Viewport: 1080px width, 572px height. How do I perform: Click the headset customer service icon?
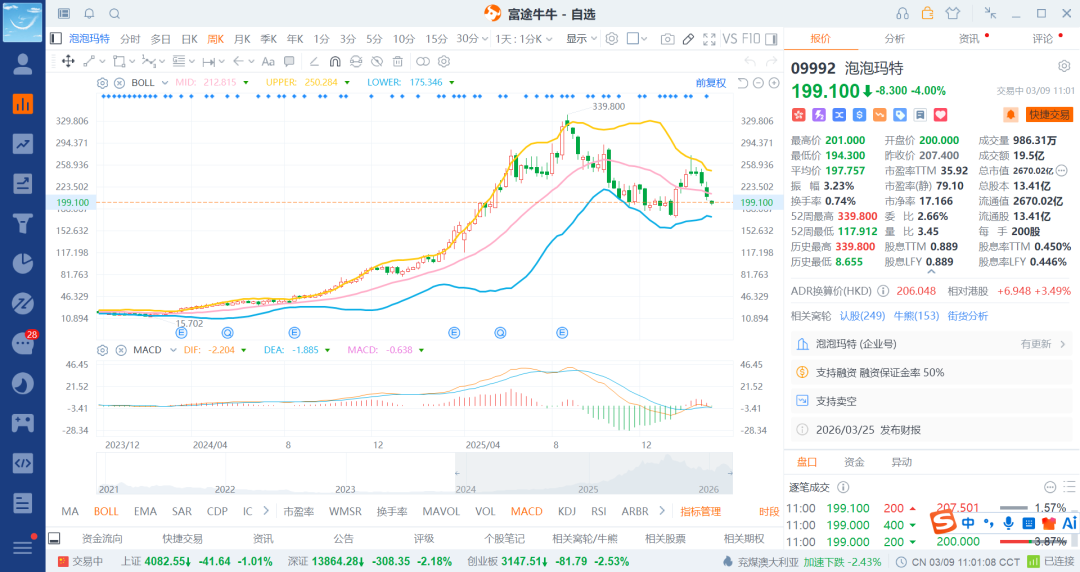(x=903, y=13)
